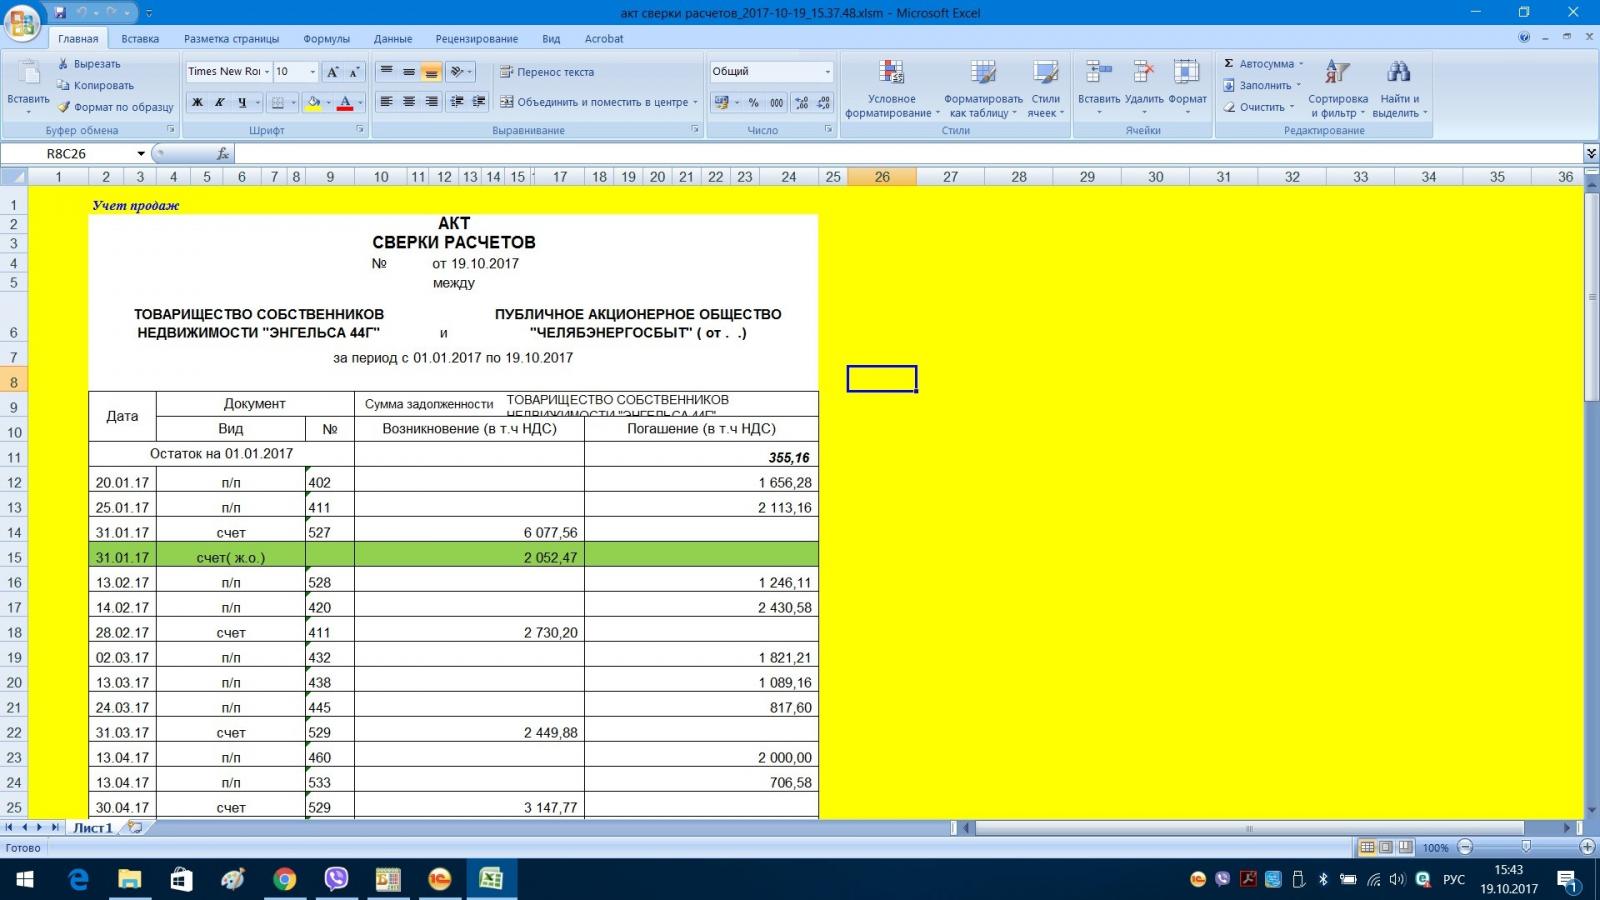
Task: Click the increase font size icon
Action: [x=333, y=72]
